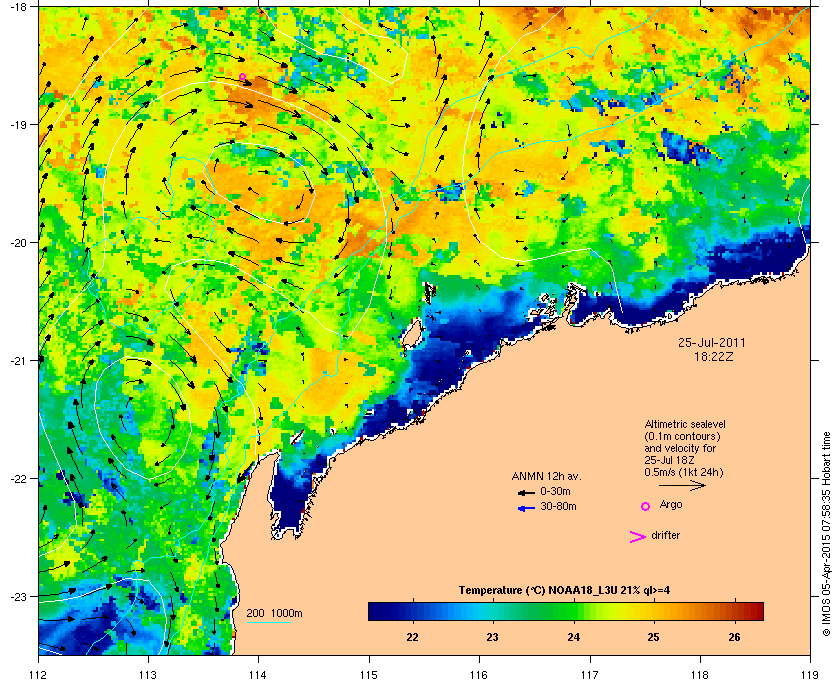
Task: Click the '30-80m' depth label
Action: [558, 506]
